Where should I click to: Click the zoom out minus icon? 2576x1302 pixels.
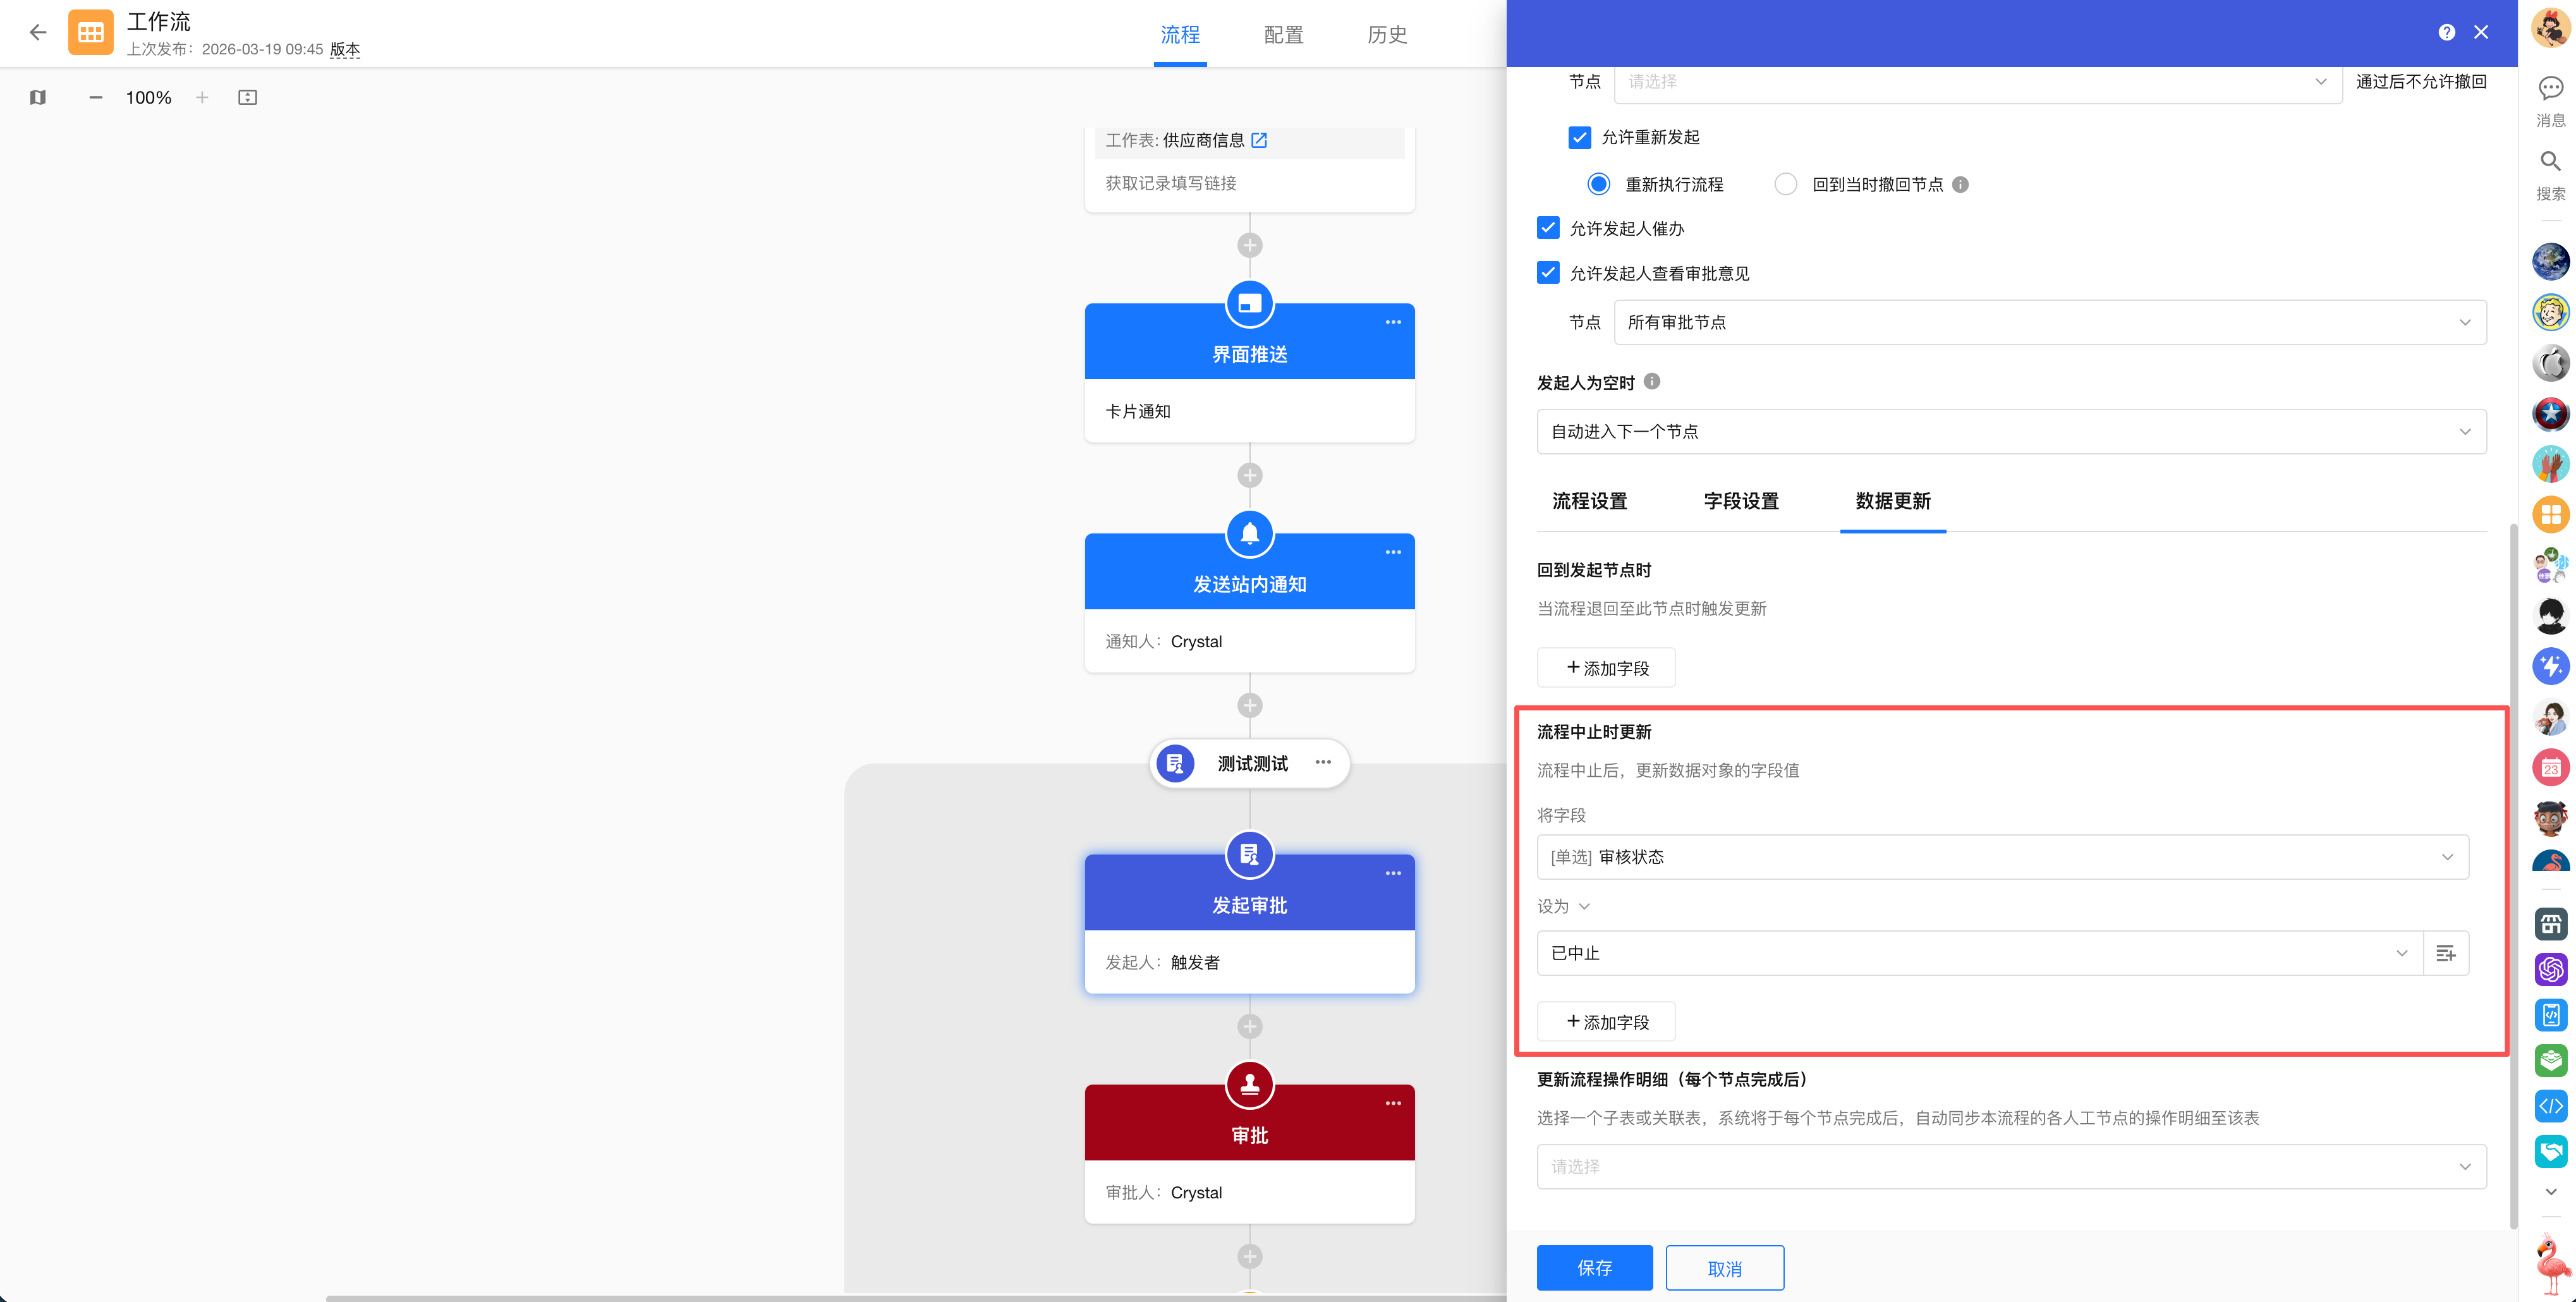coord(96,97)
